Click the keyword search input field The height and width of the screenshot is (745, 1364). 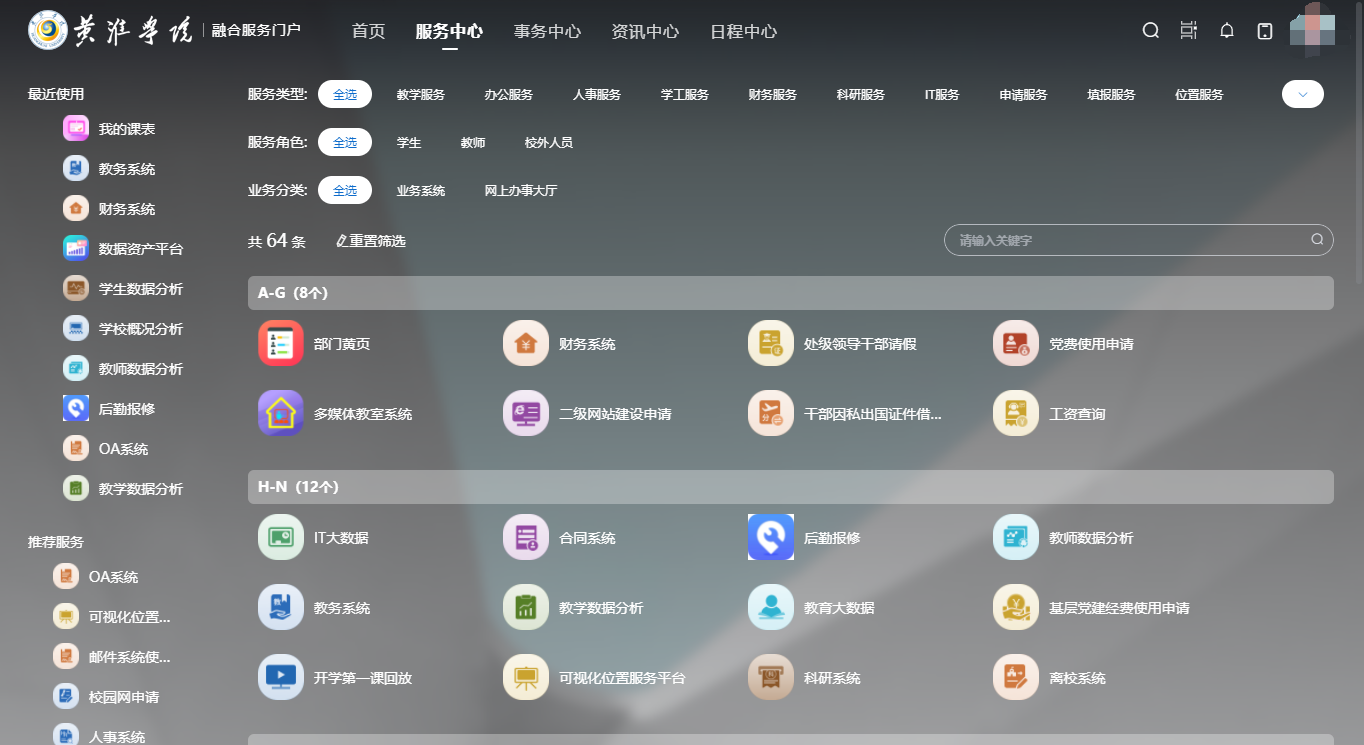(1130, 240)
